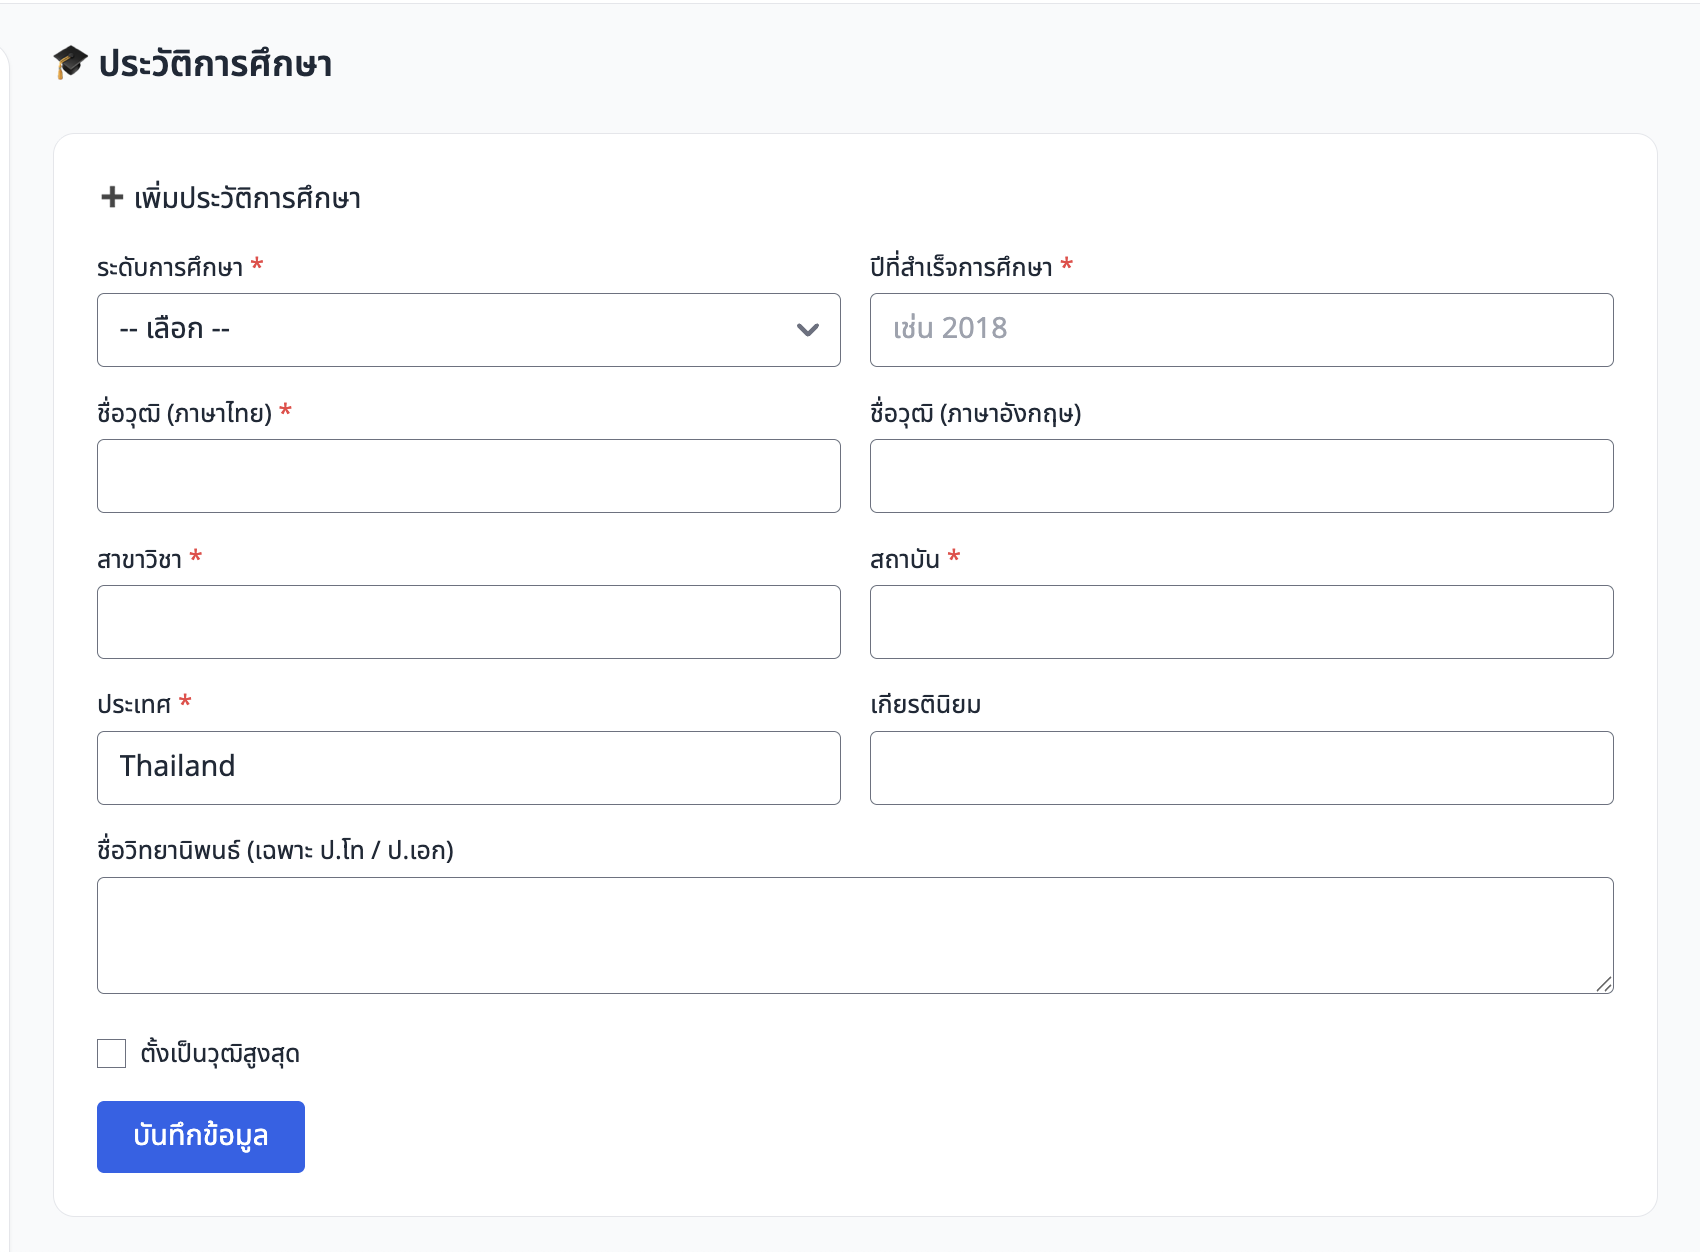Click the resize handle of the thesis textarea

(x=1604, y=984)
